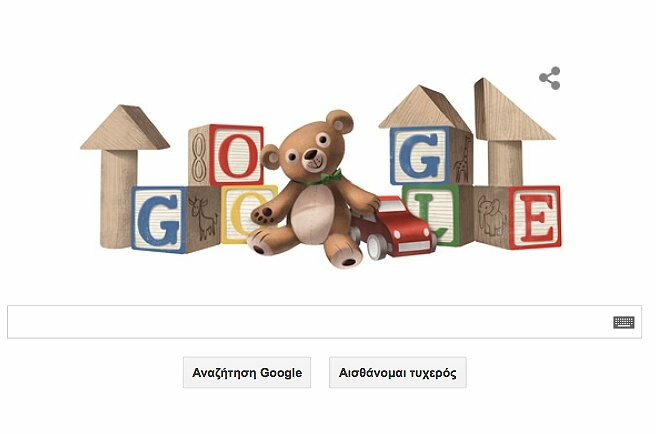The height and width of the screenshot is (434, 656).
Task: Click the Αισθάνομαι τυχερός button
Action: 397,372
